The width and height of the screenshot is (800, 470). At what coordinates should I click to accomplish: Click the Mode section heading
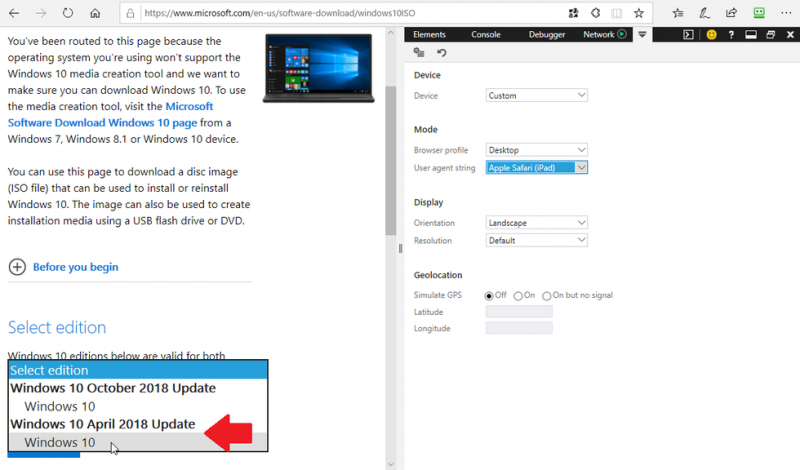tap(426, 130)
